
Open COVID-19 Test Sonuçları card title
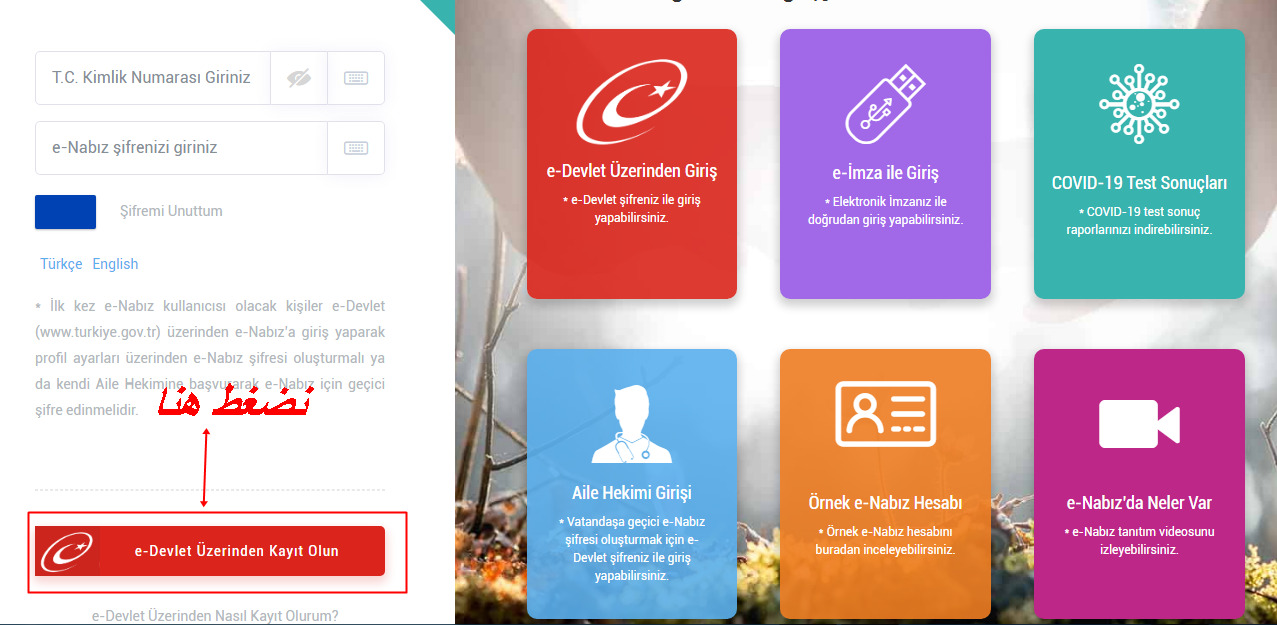pos(1139,183)
